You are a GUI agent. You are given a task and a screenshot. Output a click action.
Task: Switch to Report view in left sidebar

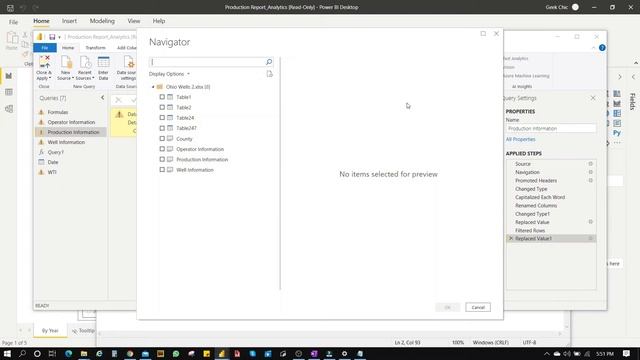[x=9, y=76]
